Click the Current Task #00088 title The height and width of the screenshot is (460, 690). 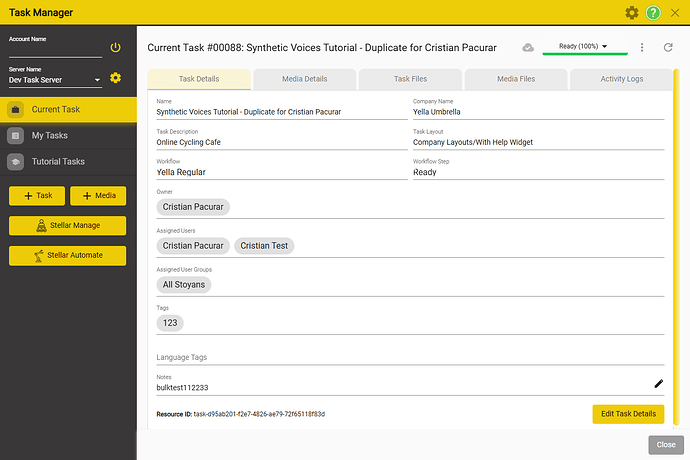pos(322,48)
